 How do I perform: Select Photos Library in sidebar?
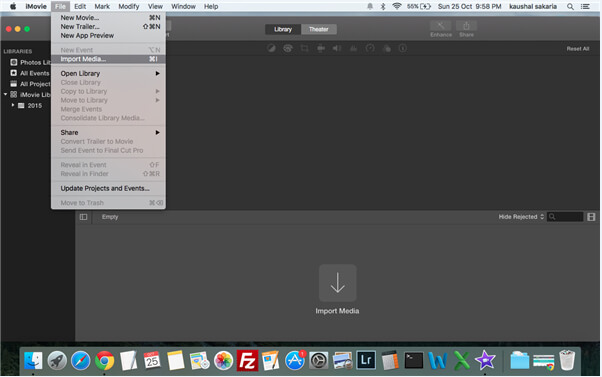pos(31,62)
